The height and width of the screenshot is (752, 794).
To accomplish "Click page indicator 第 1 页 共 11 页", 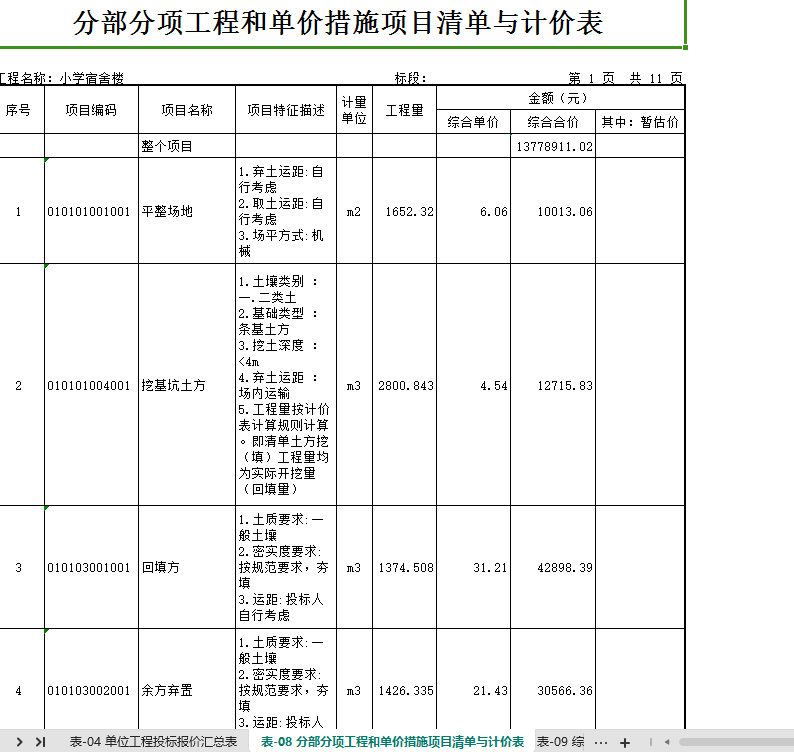I will tap(625, 78).
